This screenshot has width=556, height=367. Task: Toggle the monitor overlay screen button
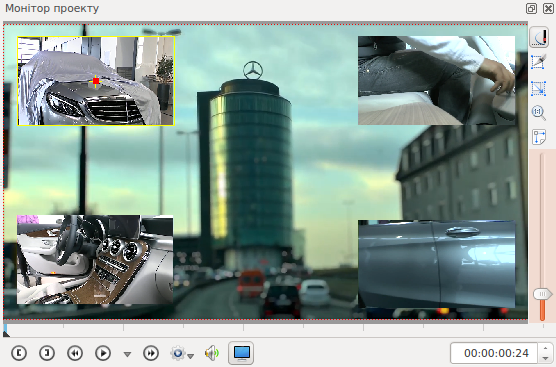241,353
